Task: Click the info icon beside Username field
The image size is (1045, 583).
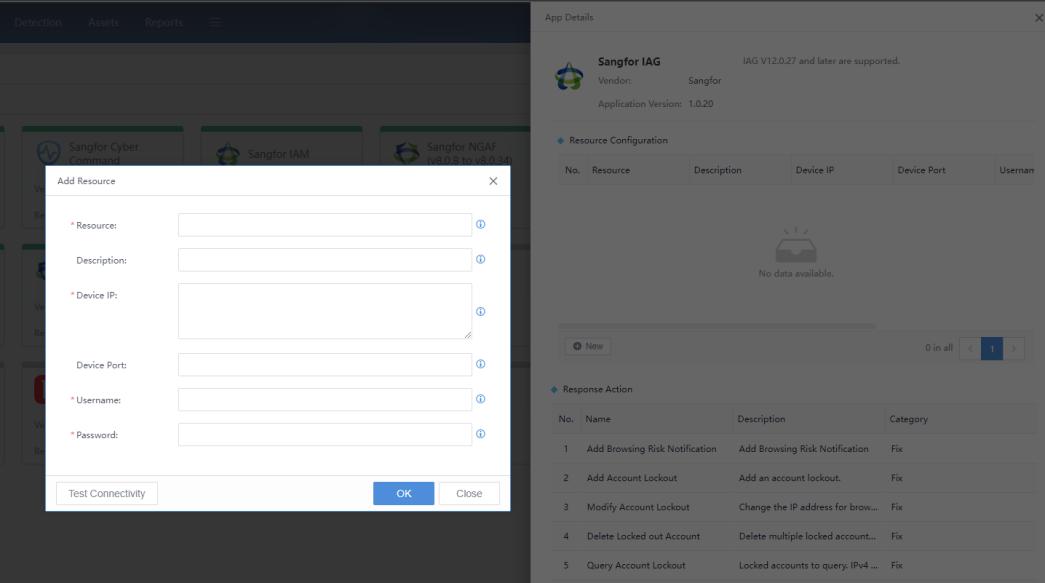Action: pos(481,399)
